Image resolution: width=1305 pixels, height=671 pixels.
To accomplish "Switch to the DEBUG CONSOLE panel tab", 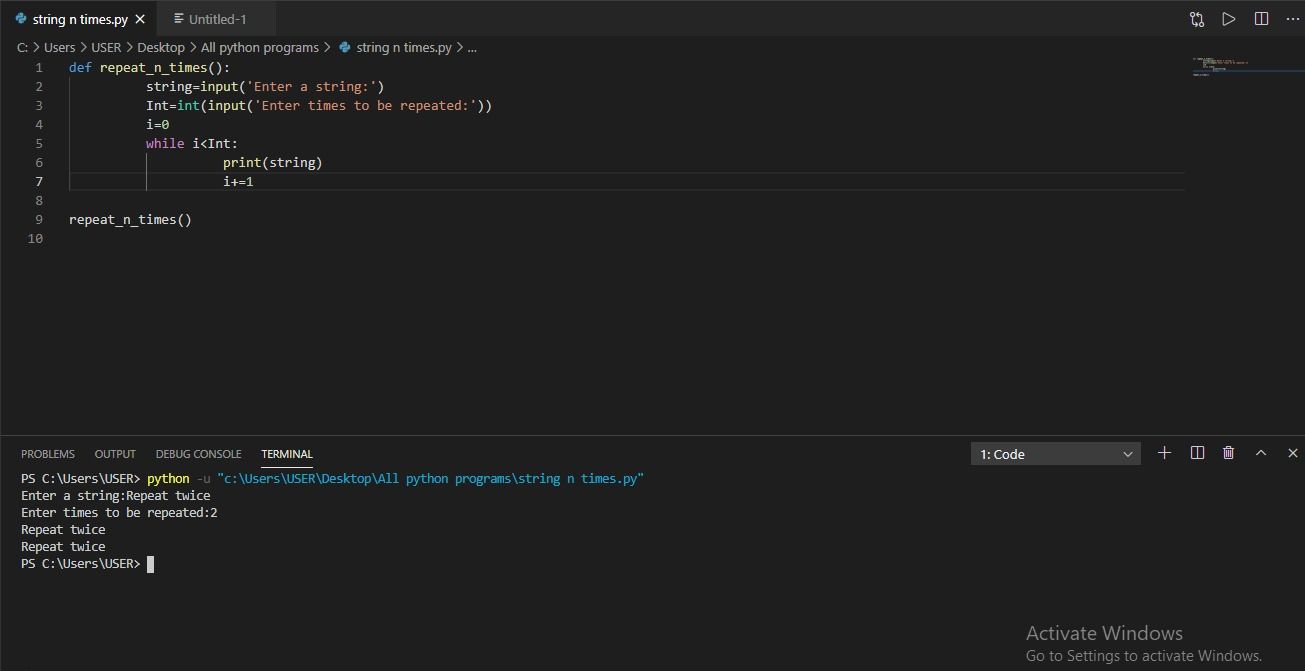I will point(198,453).
